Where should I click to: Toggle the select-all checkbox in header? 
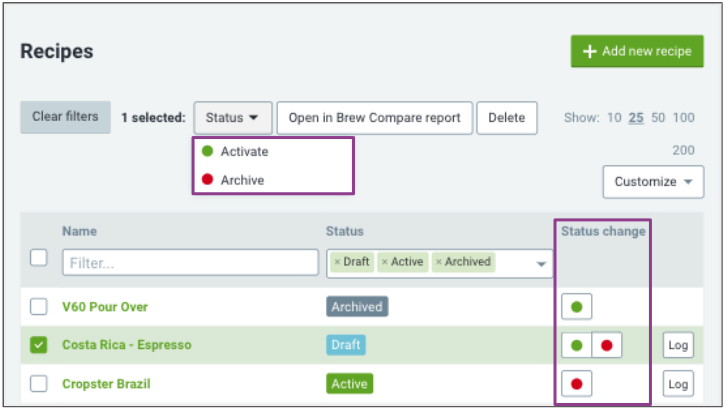coord(38,258)
